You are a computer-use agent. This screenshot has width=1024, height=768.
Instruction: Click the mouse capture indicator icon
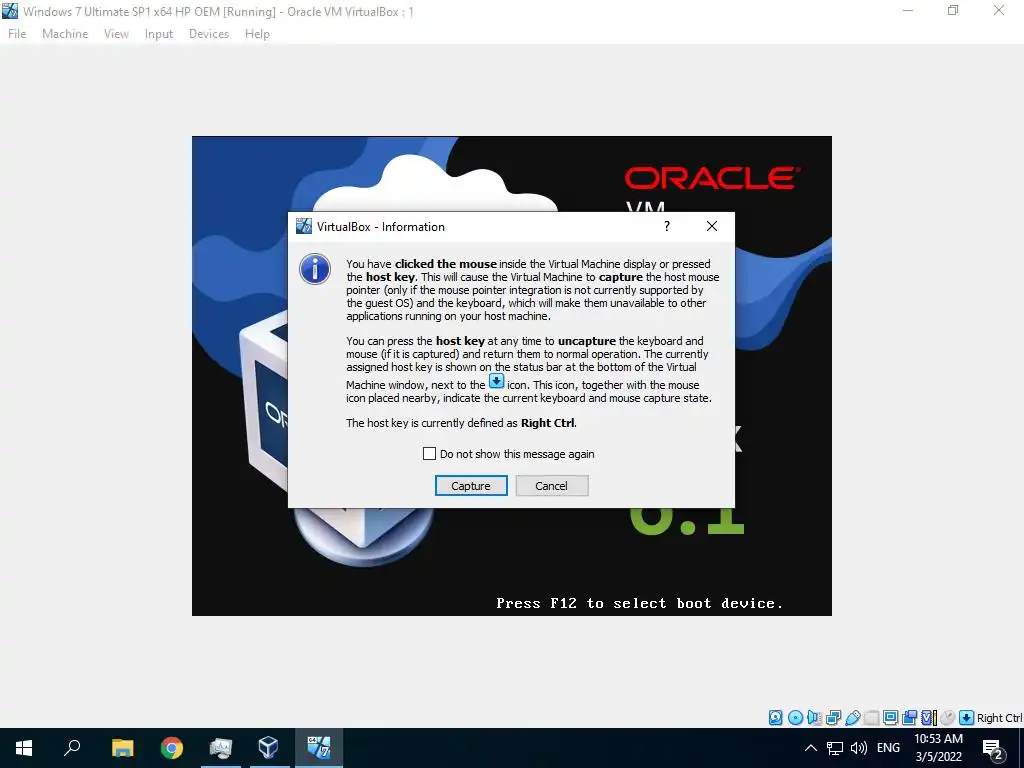(948, 718)
